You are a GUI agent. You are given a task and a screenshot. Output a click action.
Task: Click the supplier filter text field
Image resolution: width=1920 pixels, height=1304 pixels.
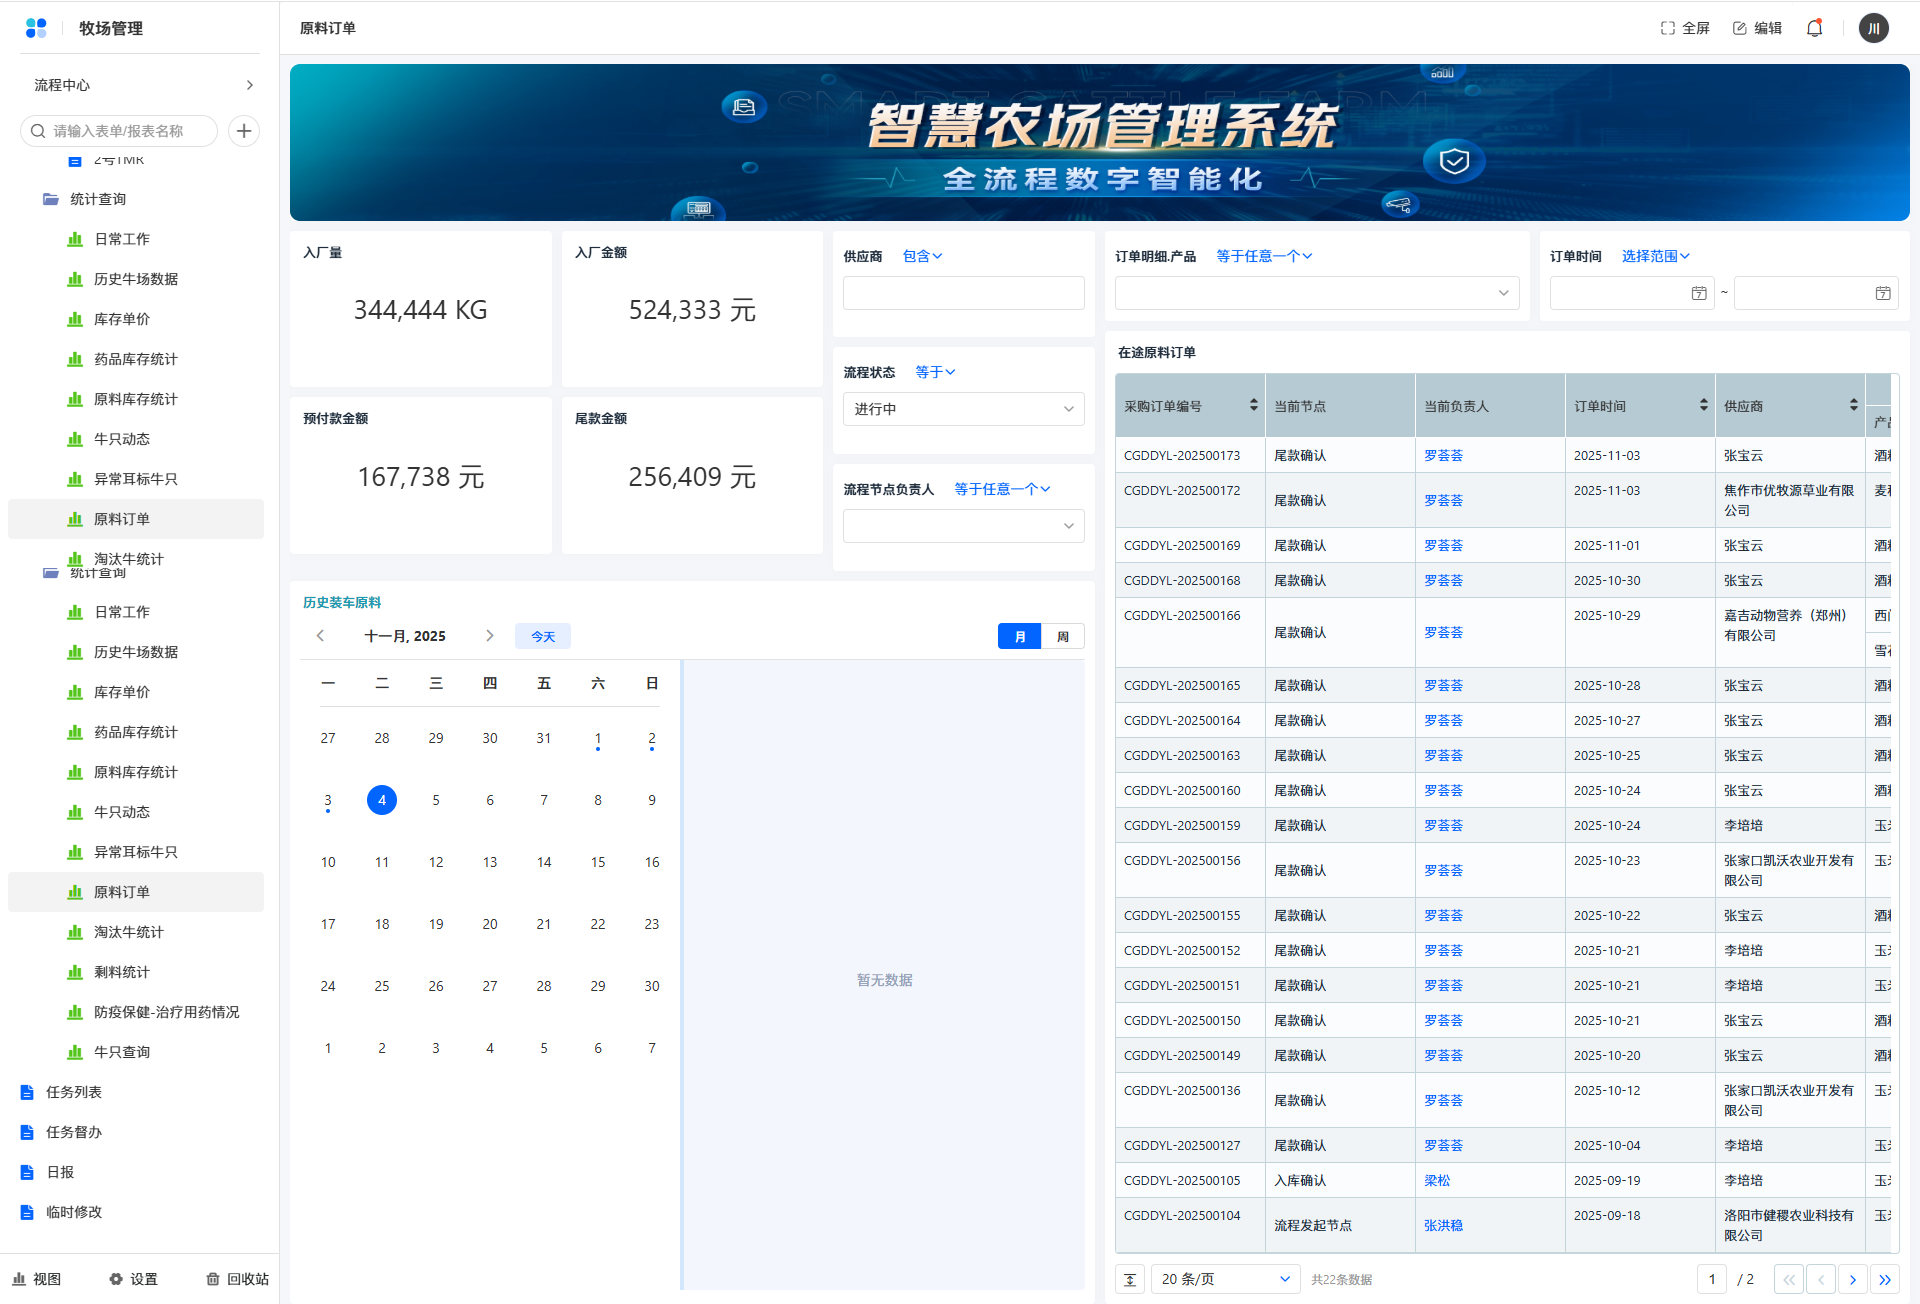(963, 293)
